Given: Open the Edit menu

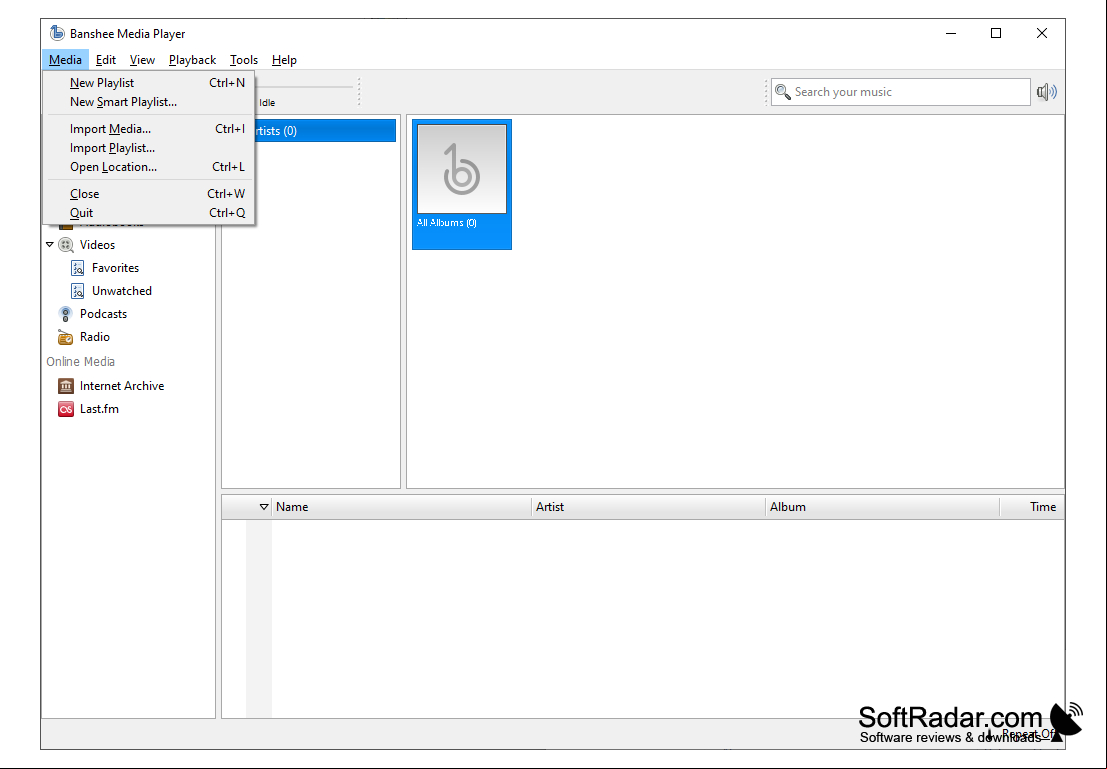Looking at the screenshot, I should pos(106,60).
